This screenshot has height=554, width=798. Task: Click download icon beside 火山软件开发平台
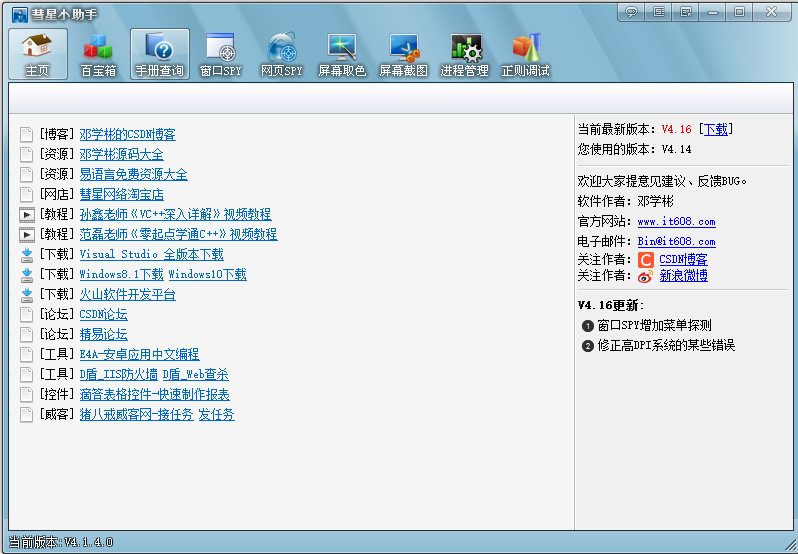click(27, 295)
